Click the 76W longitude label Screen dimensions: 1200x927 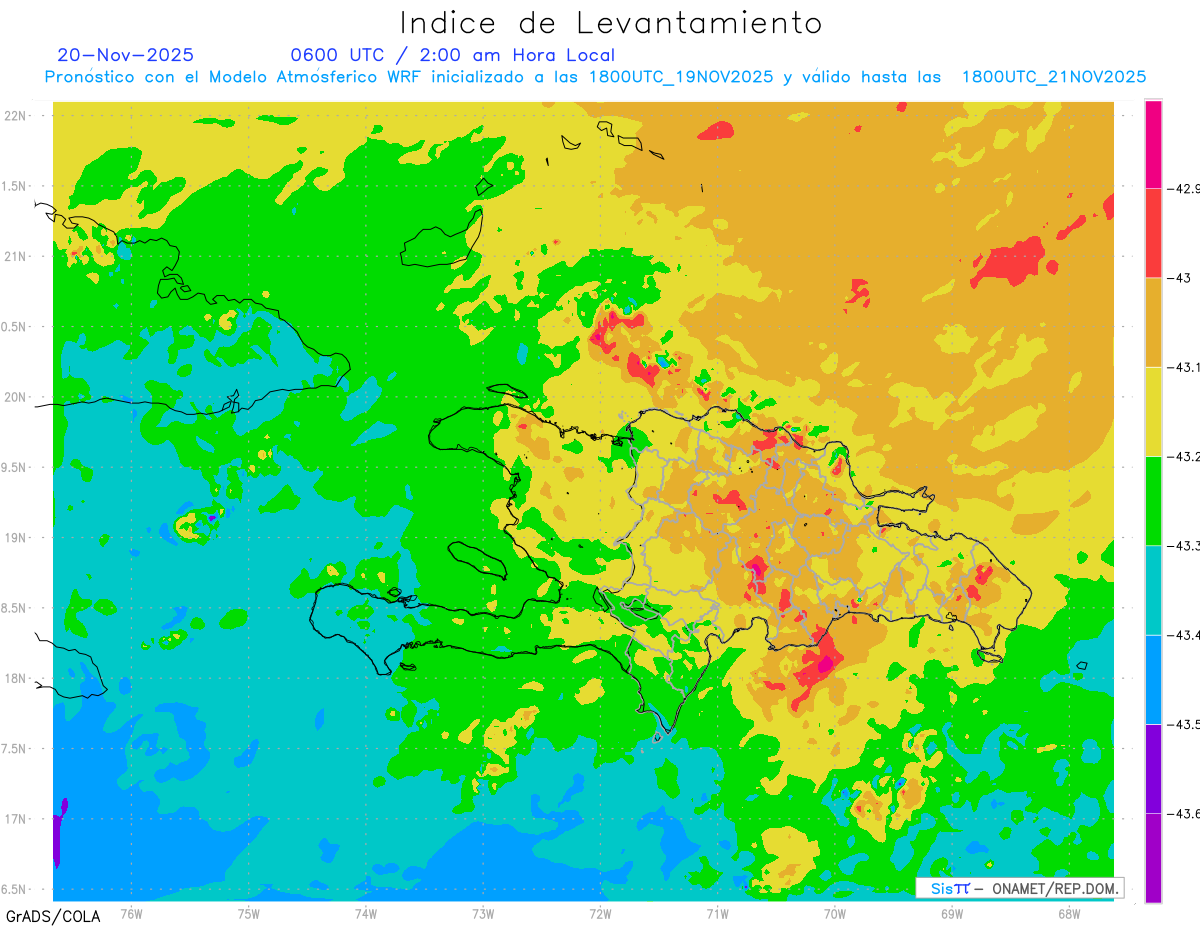click(x=131, y=914)
